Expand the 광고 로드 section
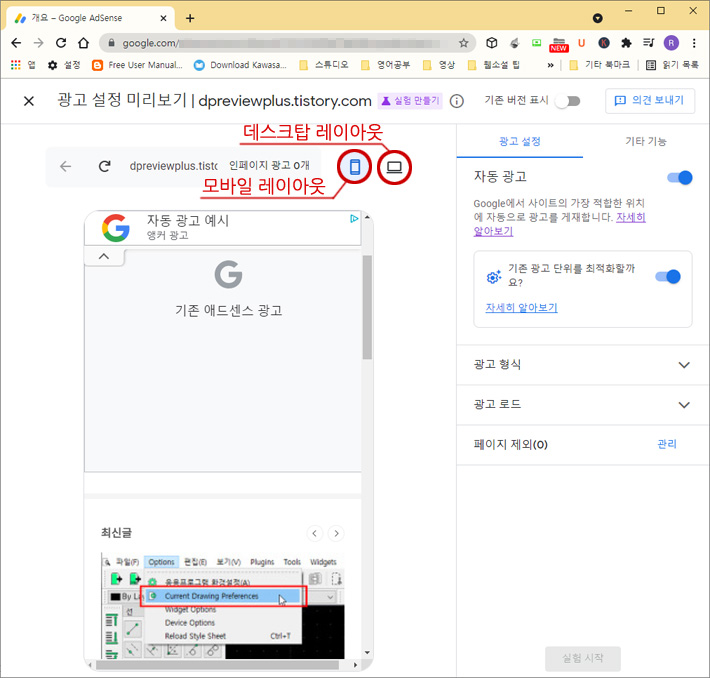710x678 pixels. [583, 404]
